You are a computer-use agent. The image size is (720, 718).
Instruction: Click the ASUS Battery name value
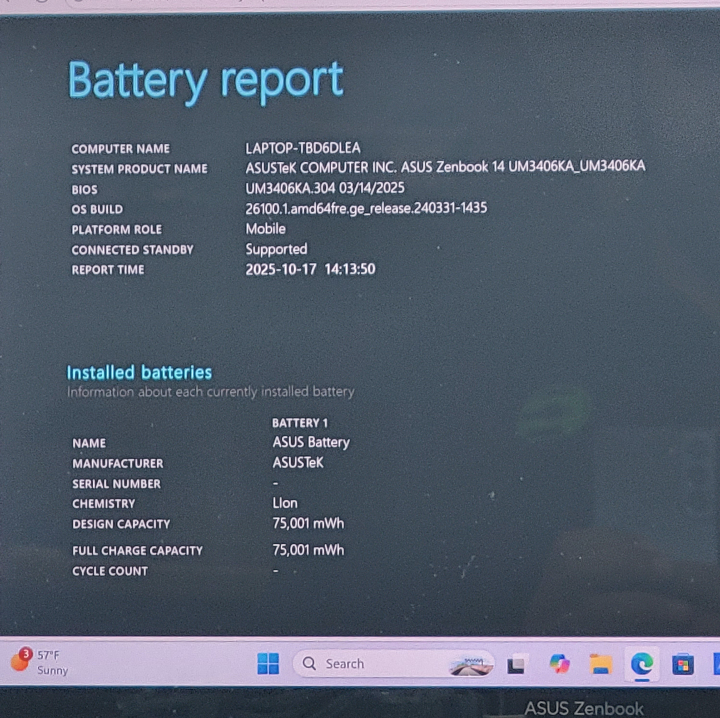coord(310,442)
